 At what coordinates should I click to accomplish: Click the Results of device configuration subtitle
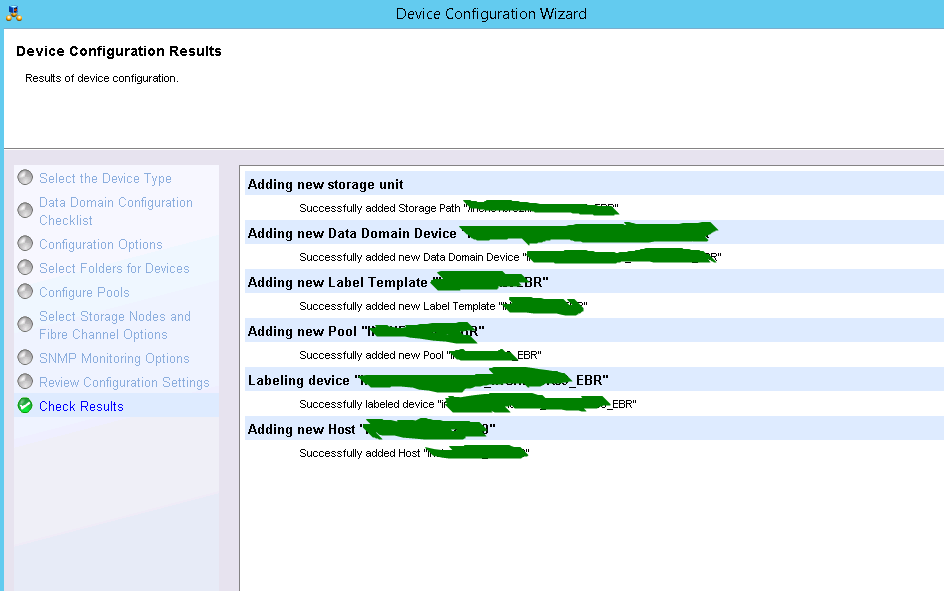tap(102, 78)
